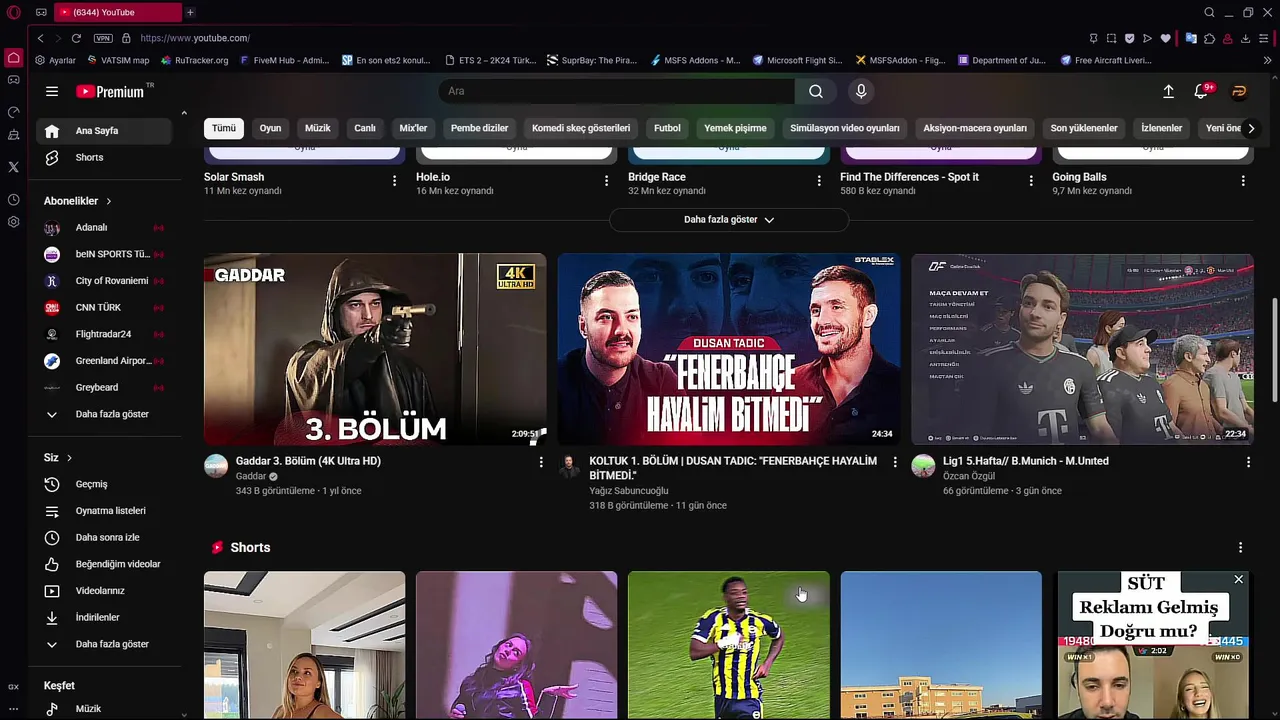Click the Ara search input field
The height and width of the screenshot is (720, 1280).
pyautogui.click(x=617, y=91)
